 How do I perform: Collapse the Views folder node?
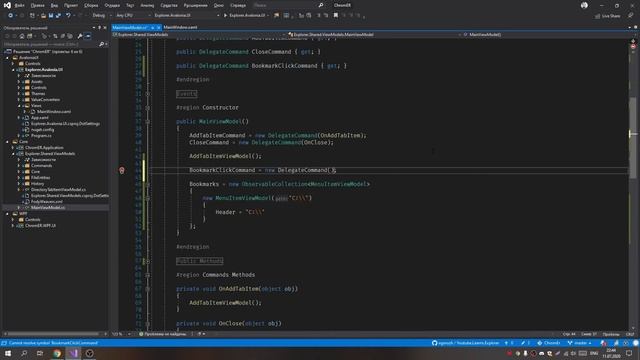coord(19,106)
